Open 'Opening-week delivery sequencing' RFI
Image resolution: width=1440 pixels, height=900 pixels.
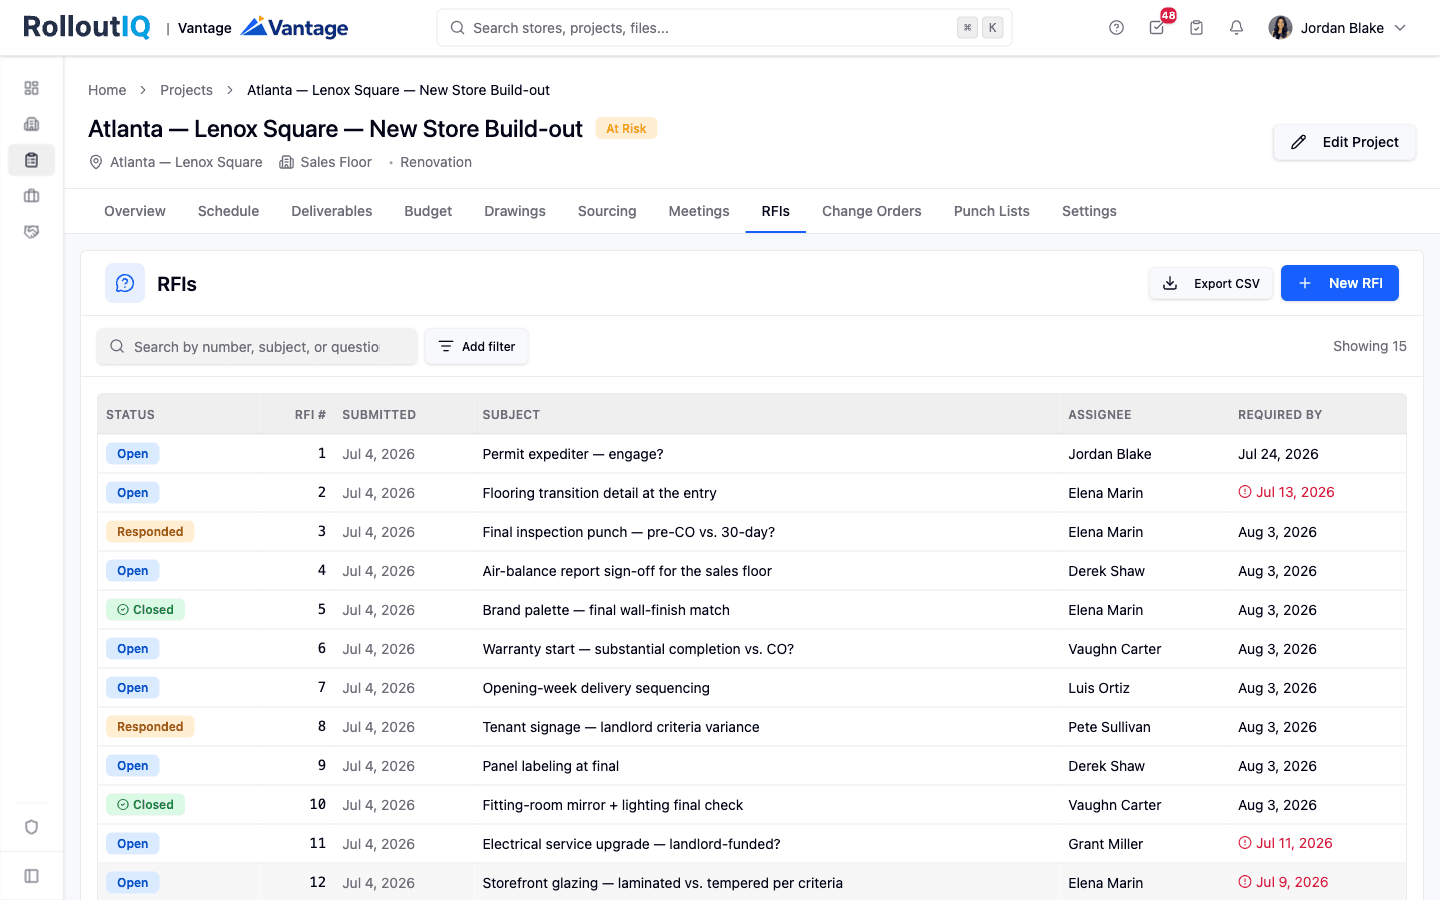click(596, 688)
